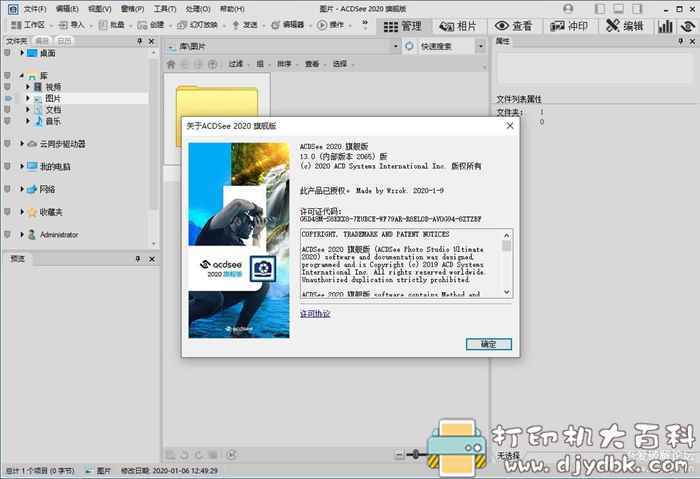Click the ACDSee app icon in title bar
The width and height of the screenshot is (700, 479).
click(13, 9)
